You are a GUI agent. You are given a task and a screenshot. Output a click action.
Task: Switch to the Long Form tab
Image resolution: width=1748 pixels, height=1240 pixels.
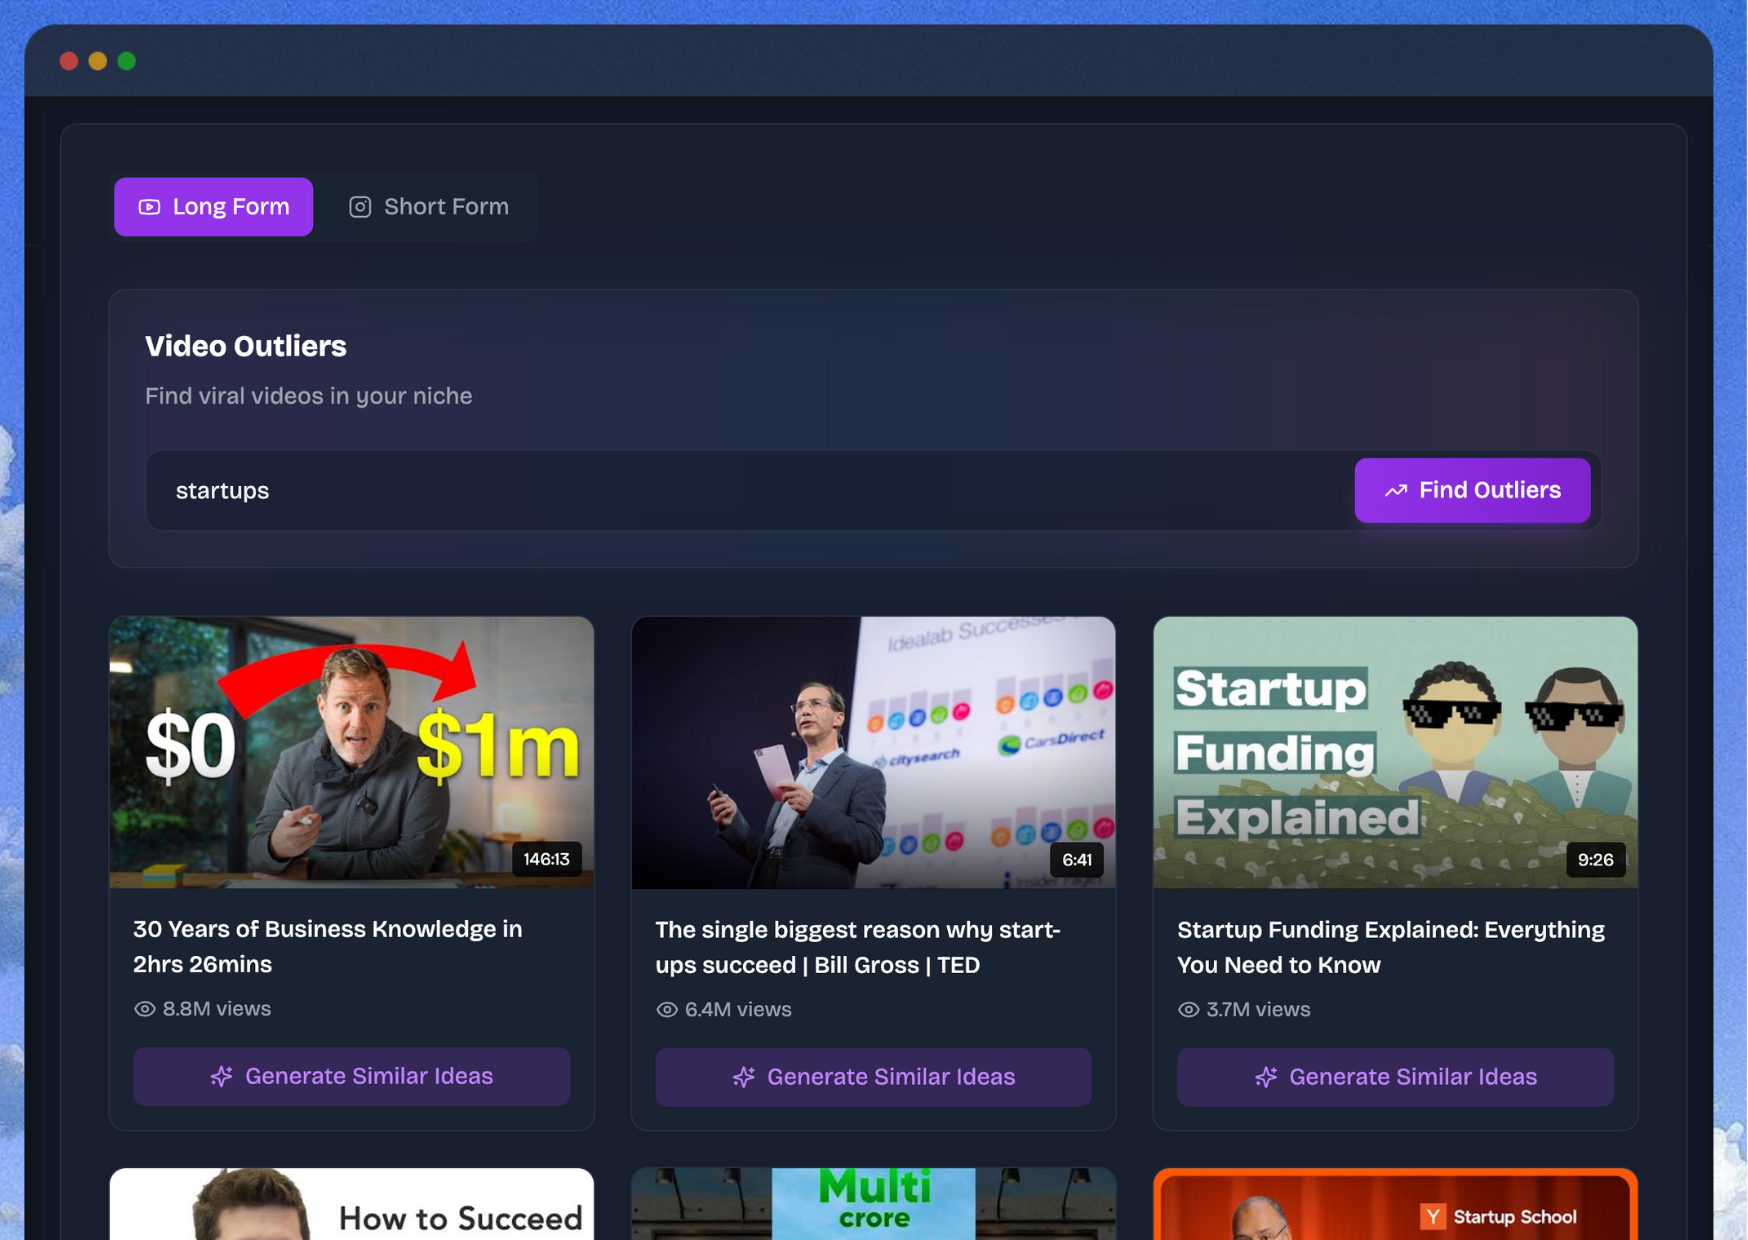click(x=213, y=207)
